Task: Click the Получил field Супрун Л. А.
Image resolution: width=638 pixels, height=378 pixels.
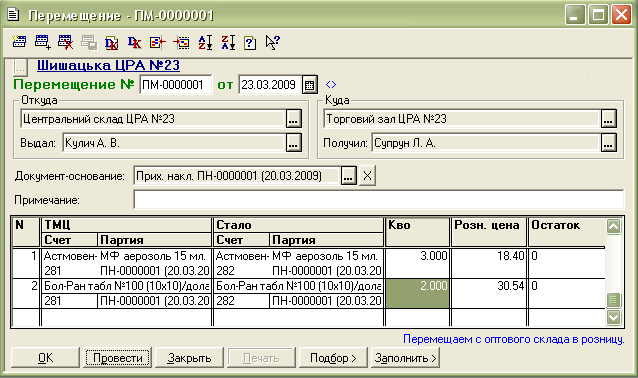Action: click(486, 143)
